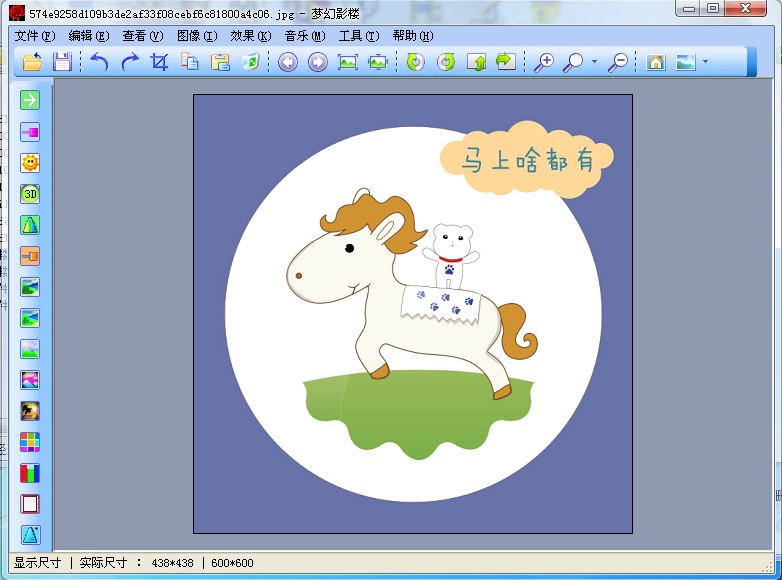Go to the previous image with left arrow button
The height and width of the screenshot is (580, 782).
point(288,62)
